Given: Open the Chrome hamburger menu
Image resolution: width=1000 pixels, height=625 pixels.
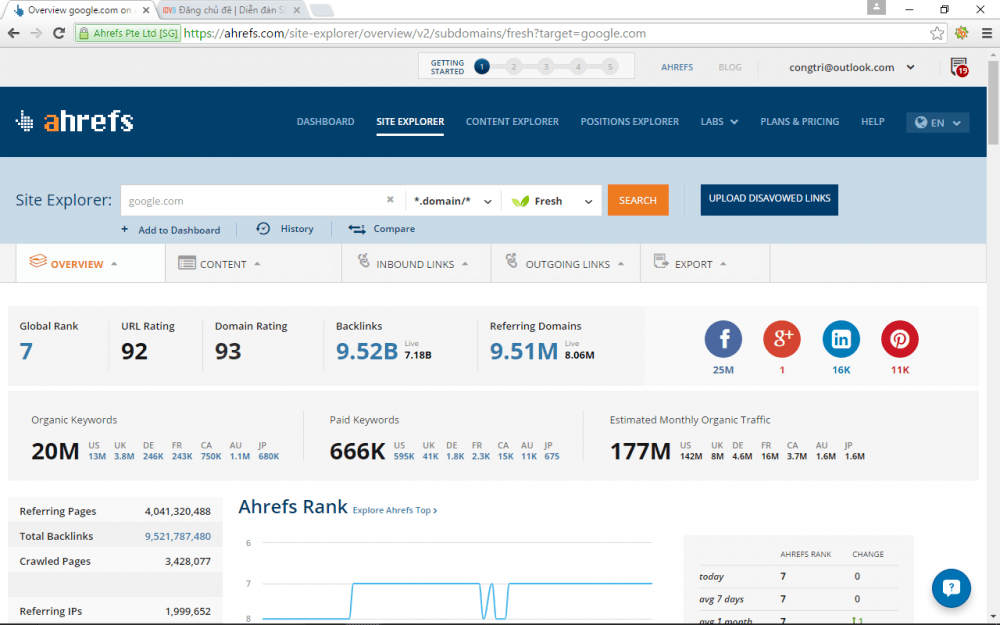Looking at the screenshot, I should click(x=987, y=33).
